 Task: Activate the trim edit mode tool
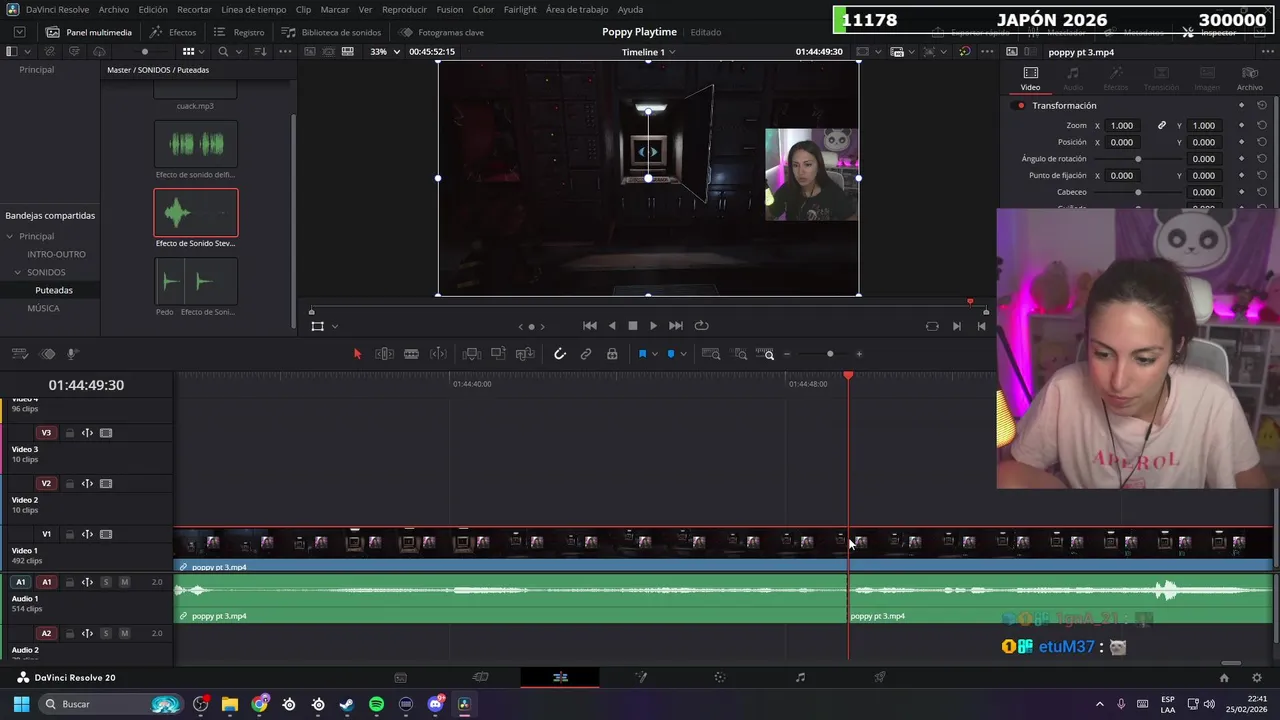pyautogui.click(x=384, y=354)
